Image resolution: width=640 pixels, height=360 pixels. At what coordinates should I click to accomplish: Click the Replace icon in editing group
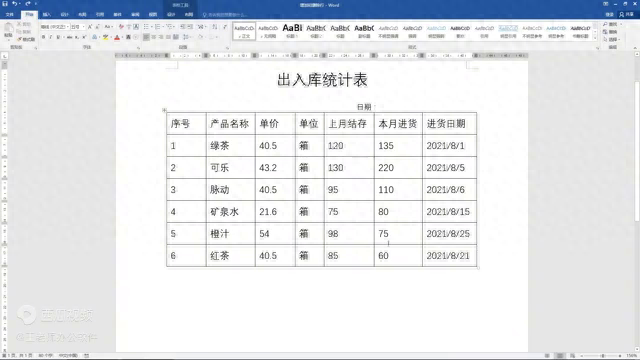click(x=605, y=32)
